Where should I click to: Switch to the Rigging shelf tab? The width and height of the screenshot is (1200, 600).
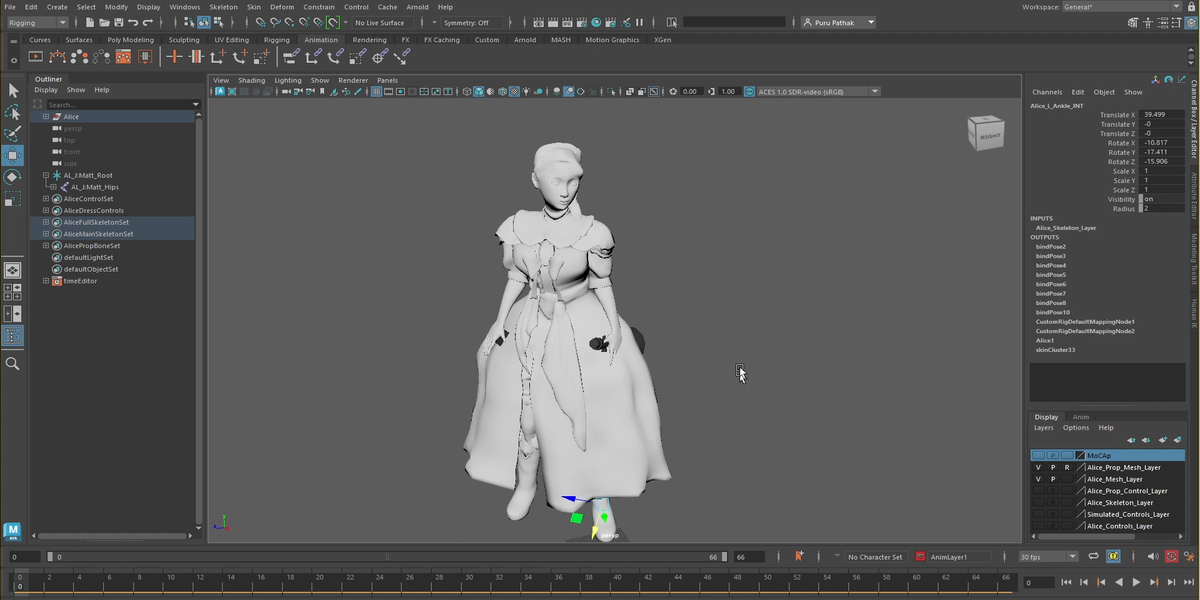[276, 40]
